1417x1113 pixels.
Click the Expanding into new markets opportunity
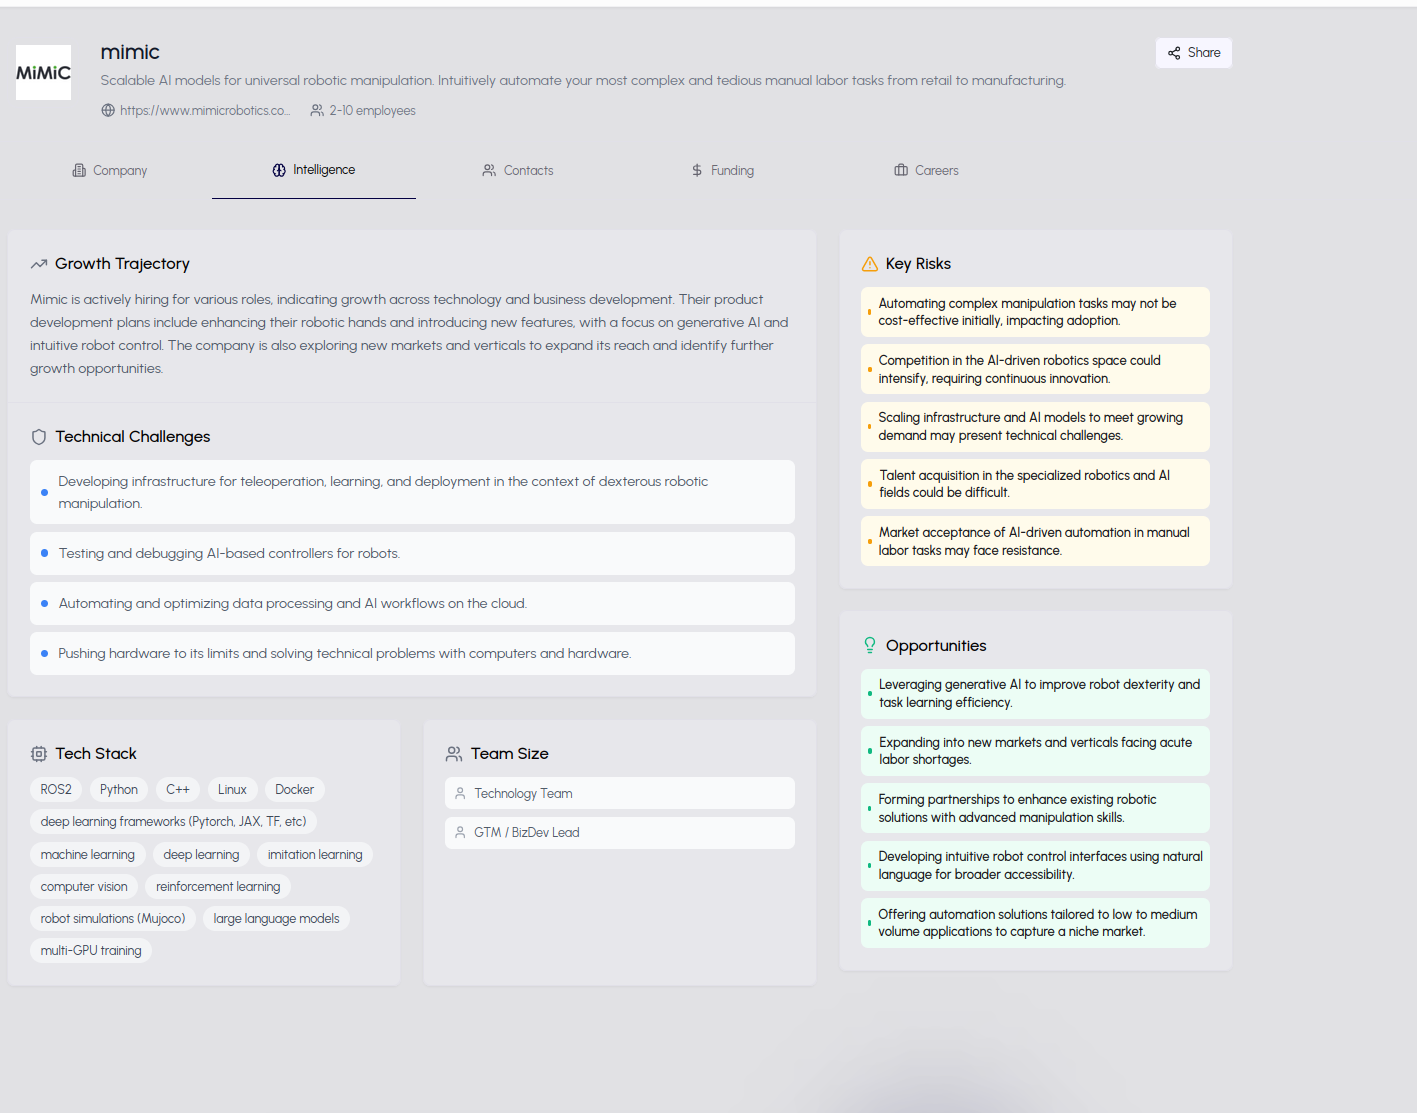(x=1035, y=751)
